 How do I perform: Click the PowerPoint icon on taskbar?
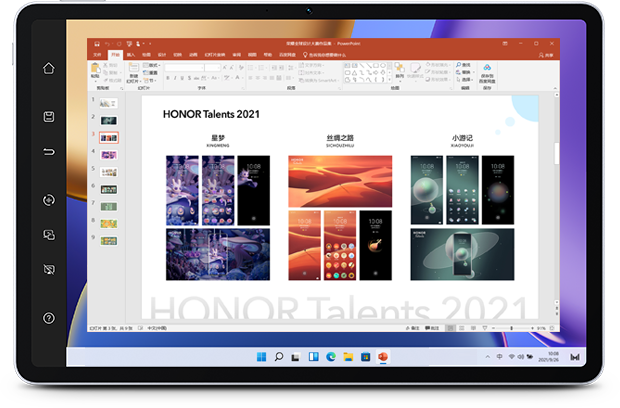tap(382, 357)
